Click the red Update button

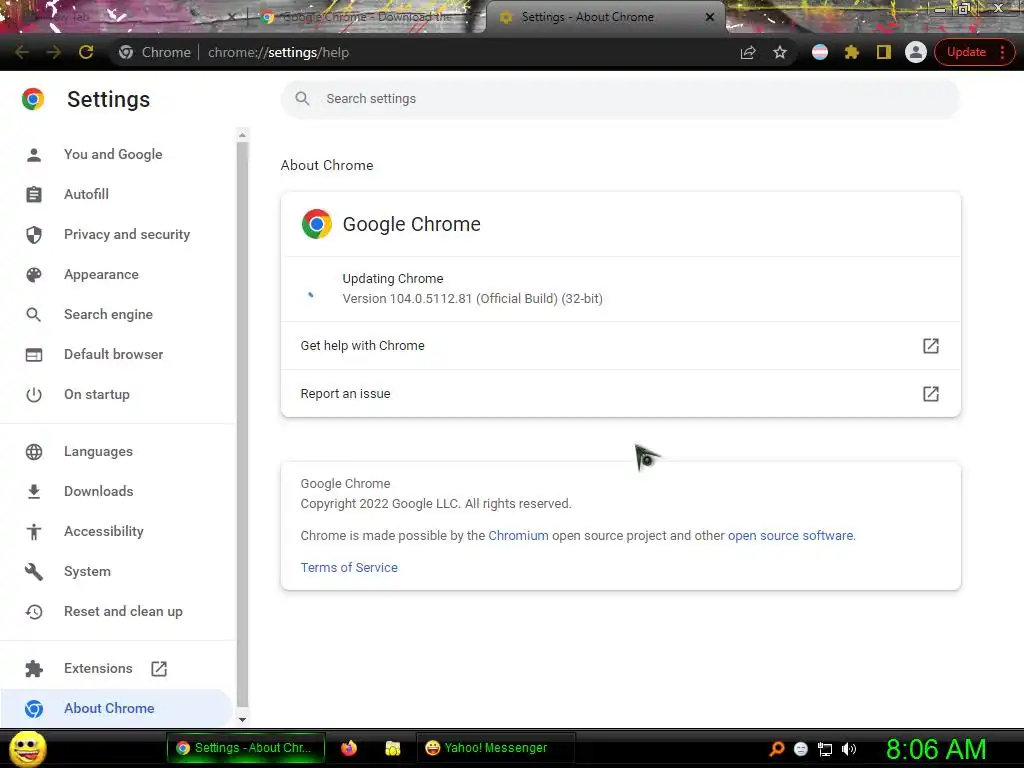(967, 52)
